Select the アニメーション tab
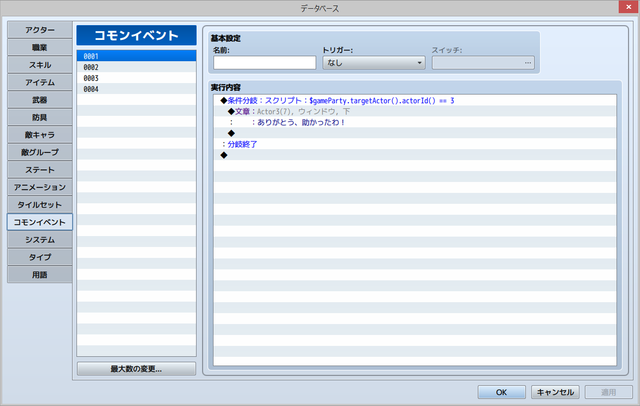 [x=40, y=187]
